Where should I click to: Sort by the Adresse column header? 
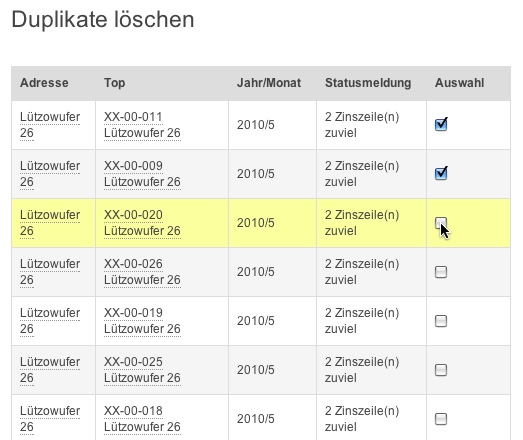click(44, 83)
